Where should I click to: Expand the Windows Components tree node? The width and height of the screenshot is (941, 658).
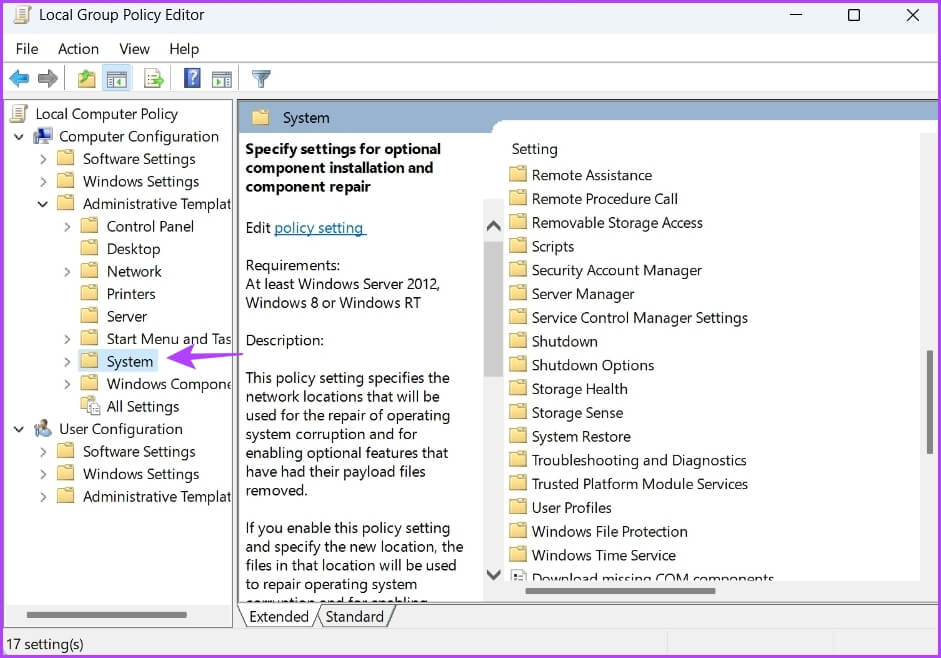tap(67, 384)
